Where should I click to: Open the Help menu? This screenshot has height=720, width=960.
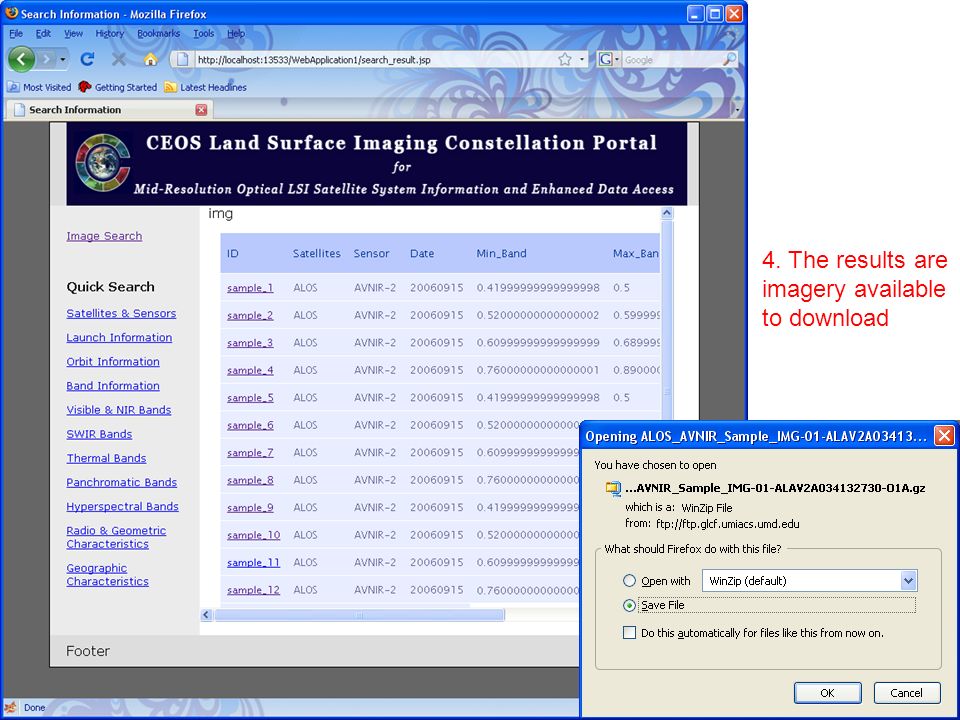(x=236, y=34)
